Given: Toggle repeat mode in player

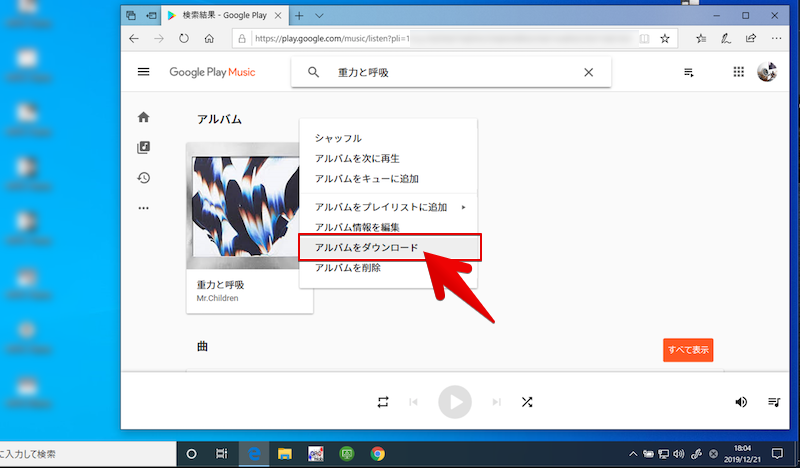Looking at the screenshot, I should point(383,402).
